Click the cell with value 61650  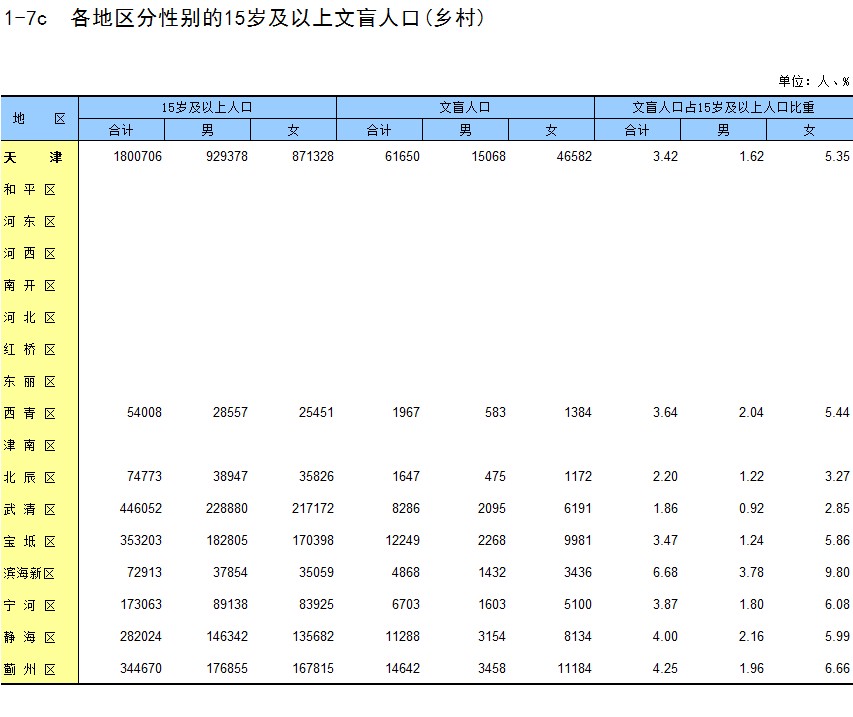403,157
